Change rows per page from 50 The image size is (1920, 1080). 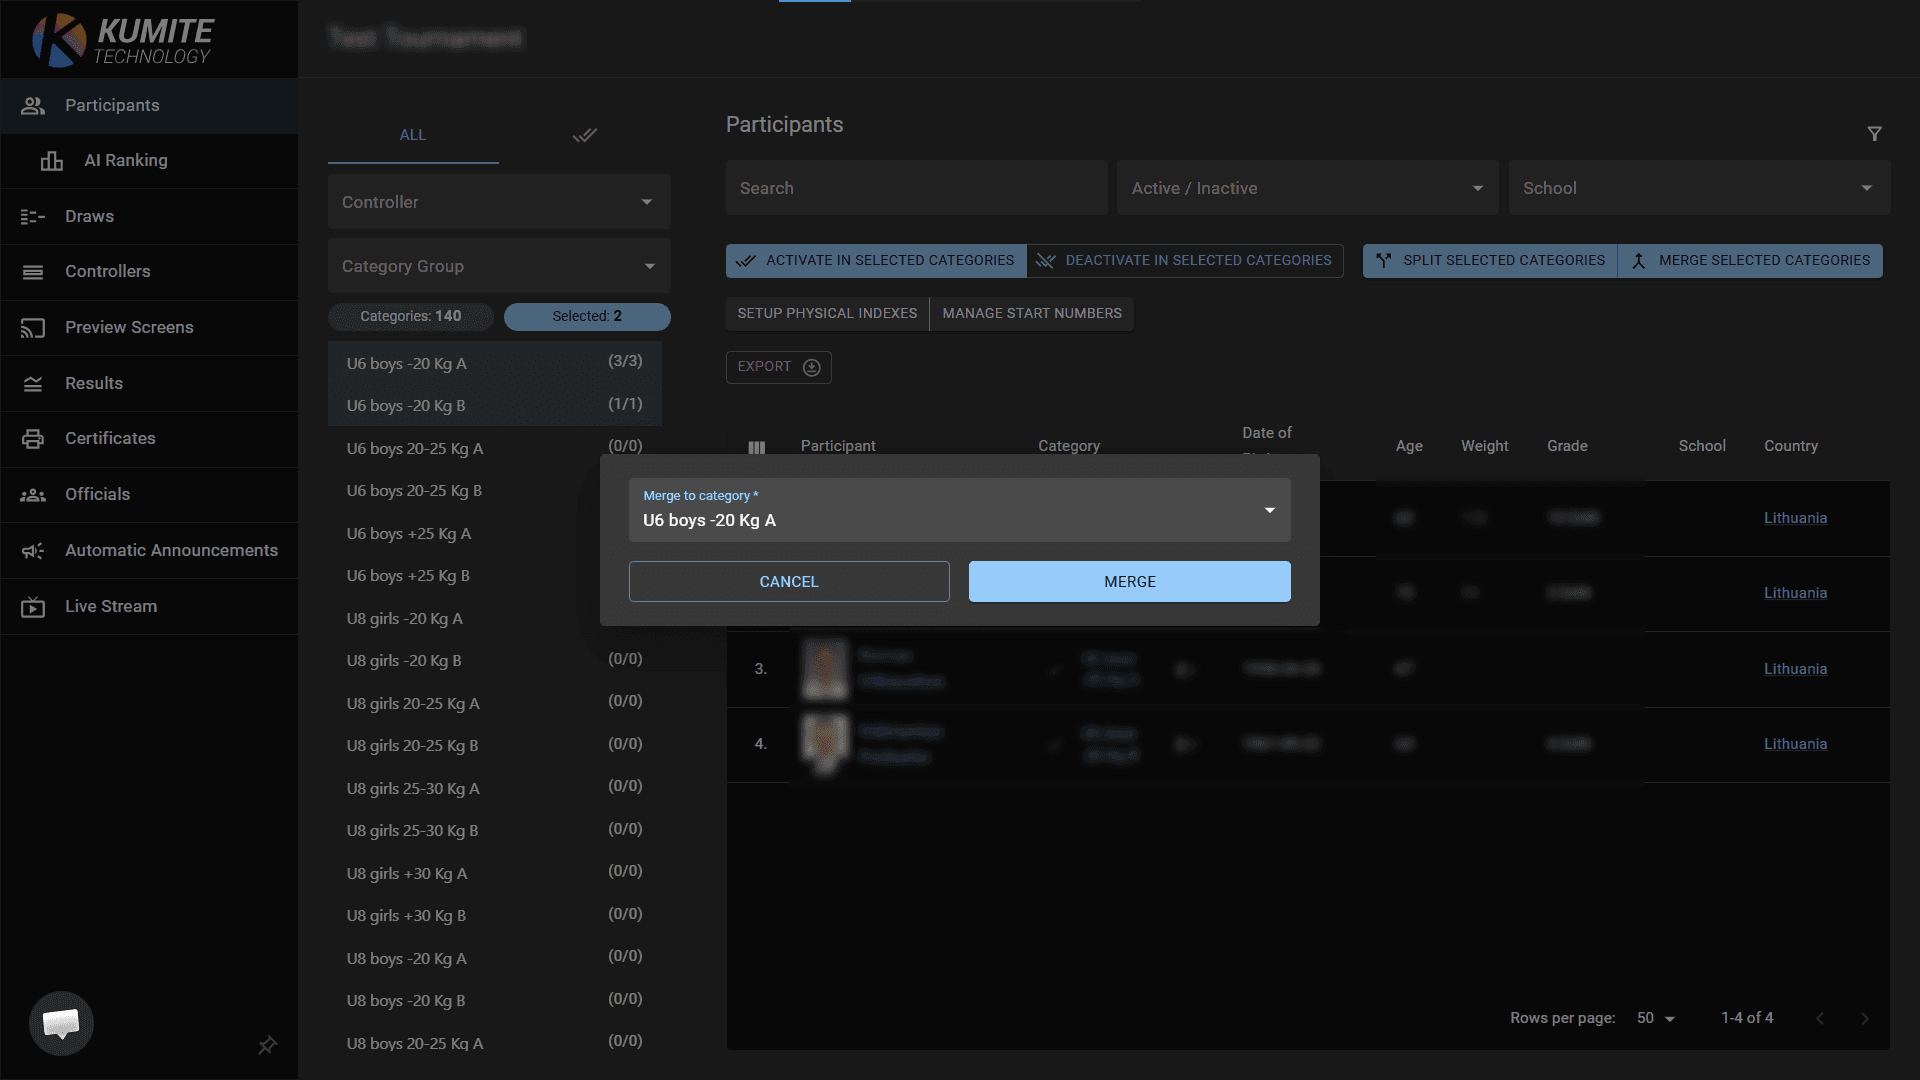(1655, 1017)
